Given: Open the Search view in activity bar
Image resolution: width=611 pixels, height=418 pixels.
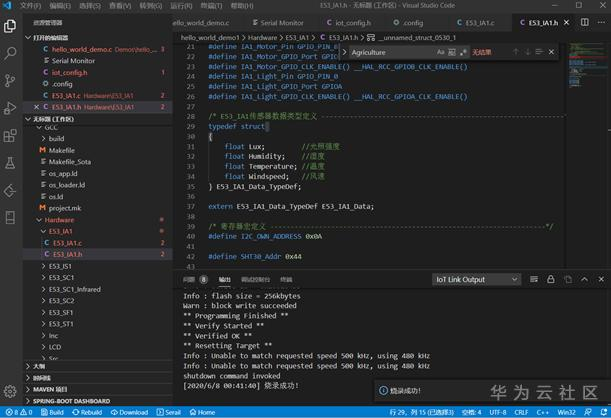Looking at the screenshot, I should [x=10, y=53].
